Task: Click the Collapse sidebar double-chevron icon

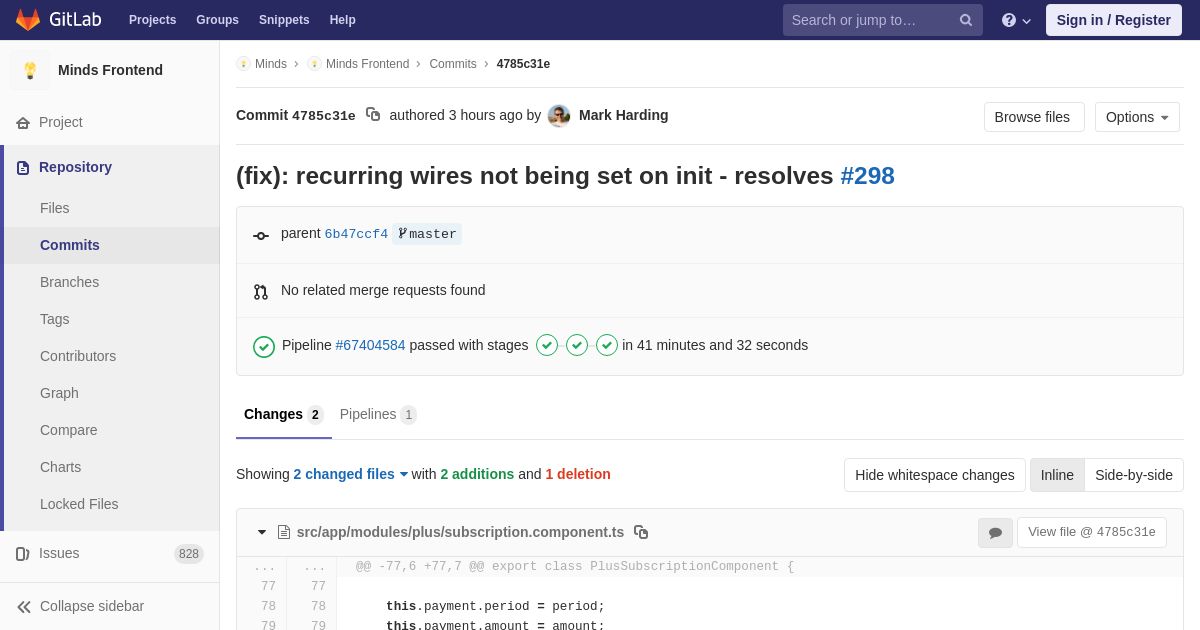Action: point(24,607)
